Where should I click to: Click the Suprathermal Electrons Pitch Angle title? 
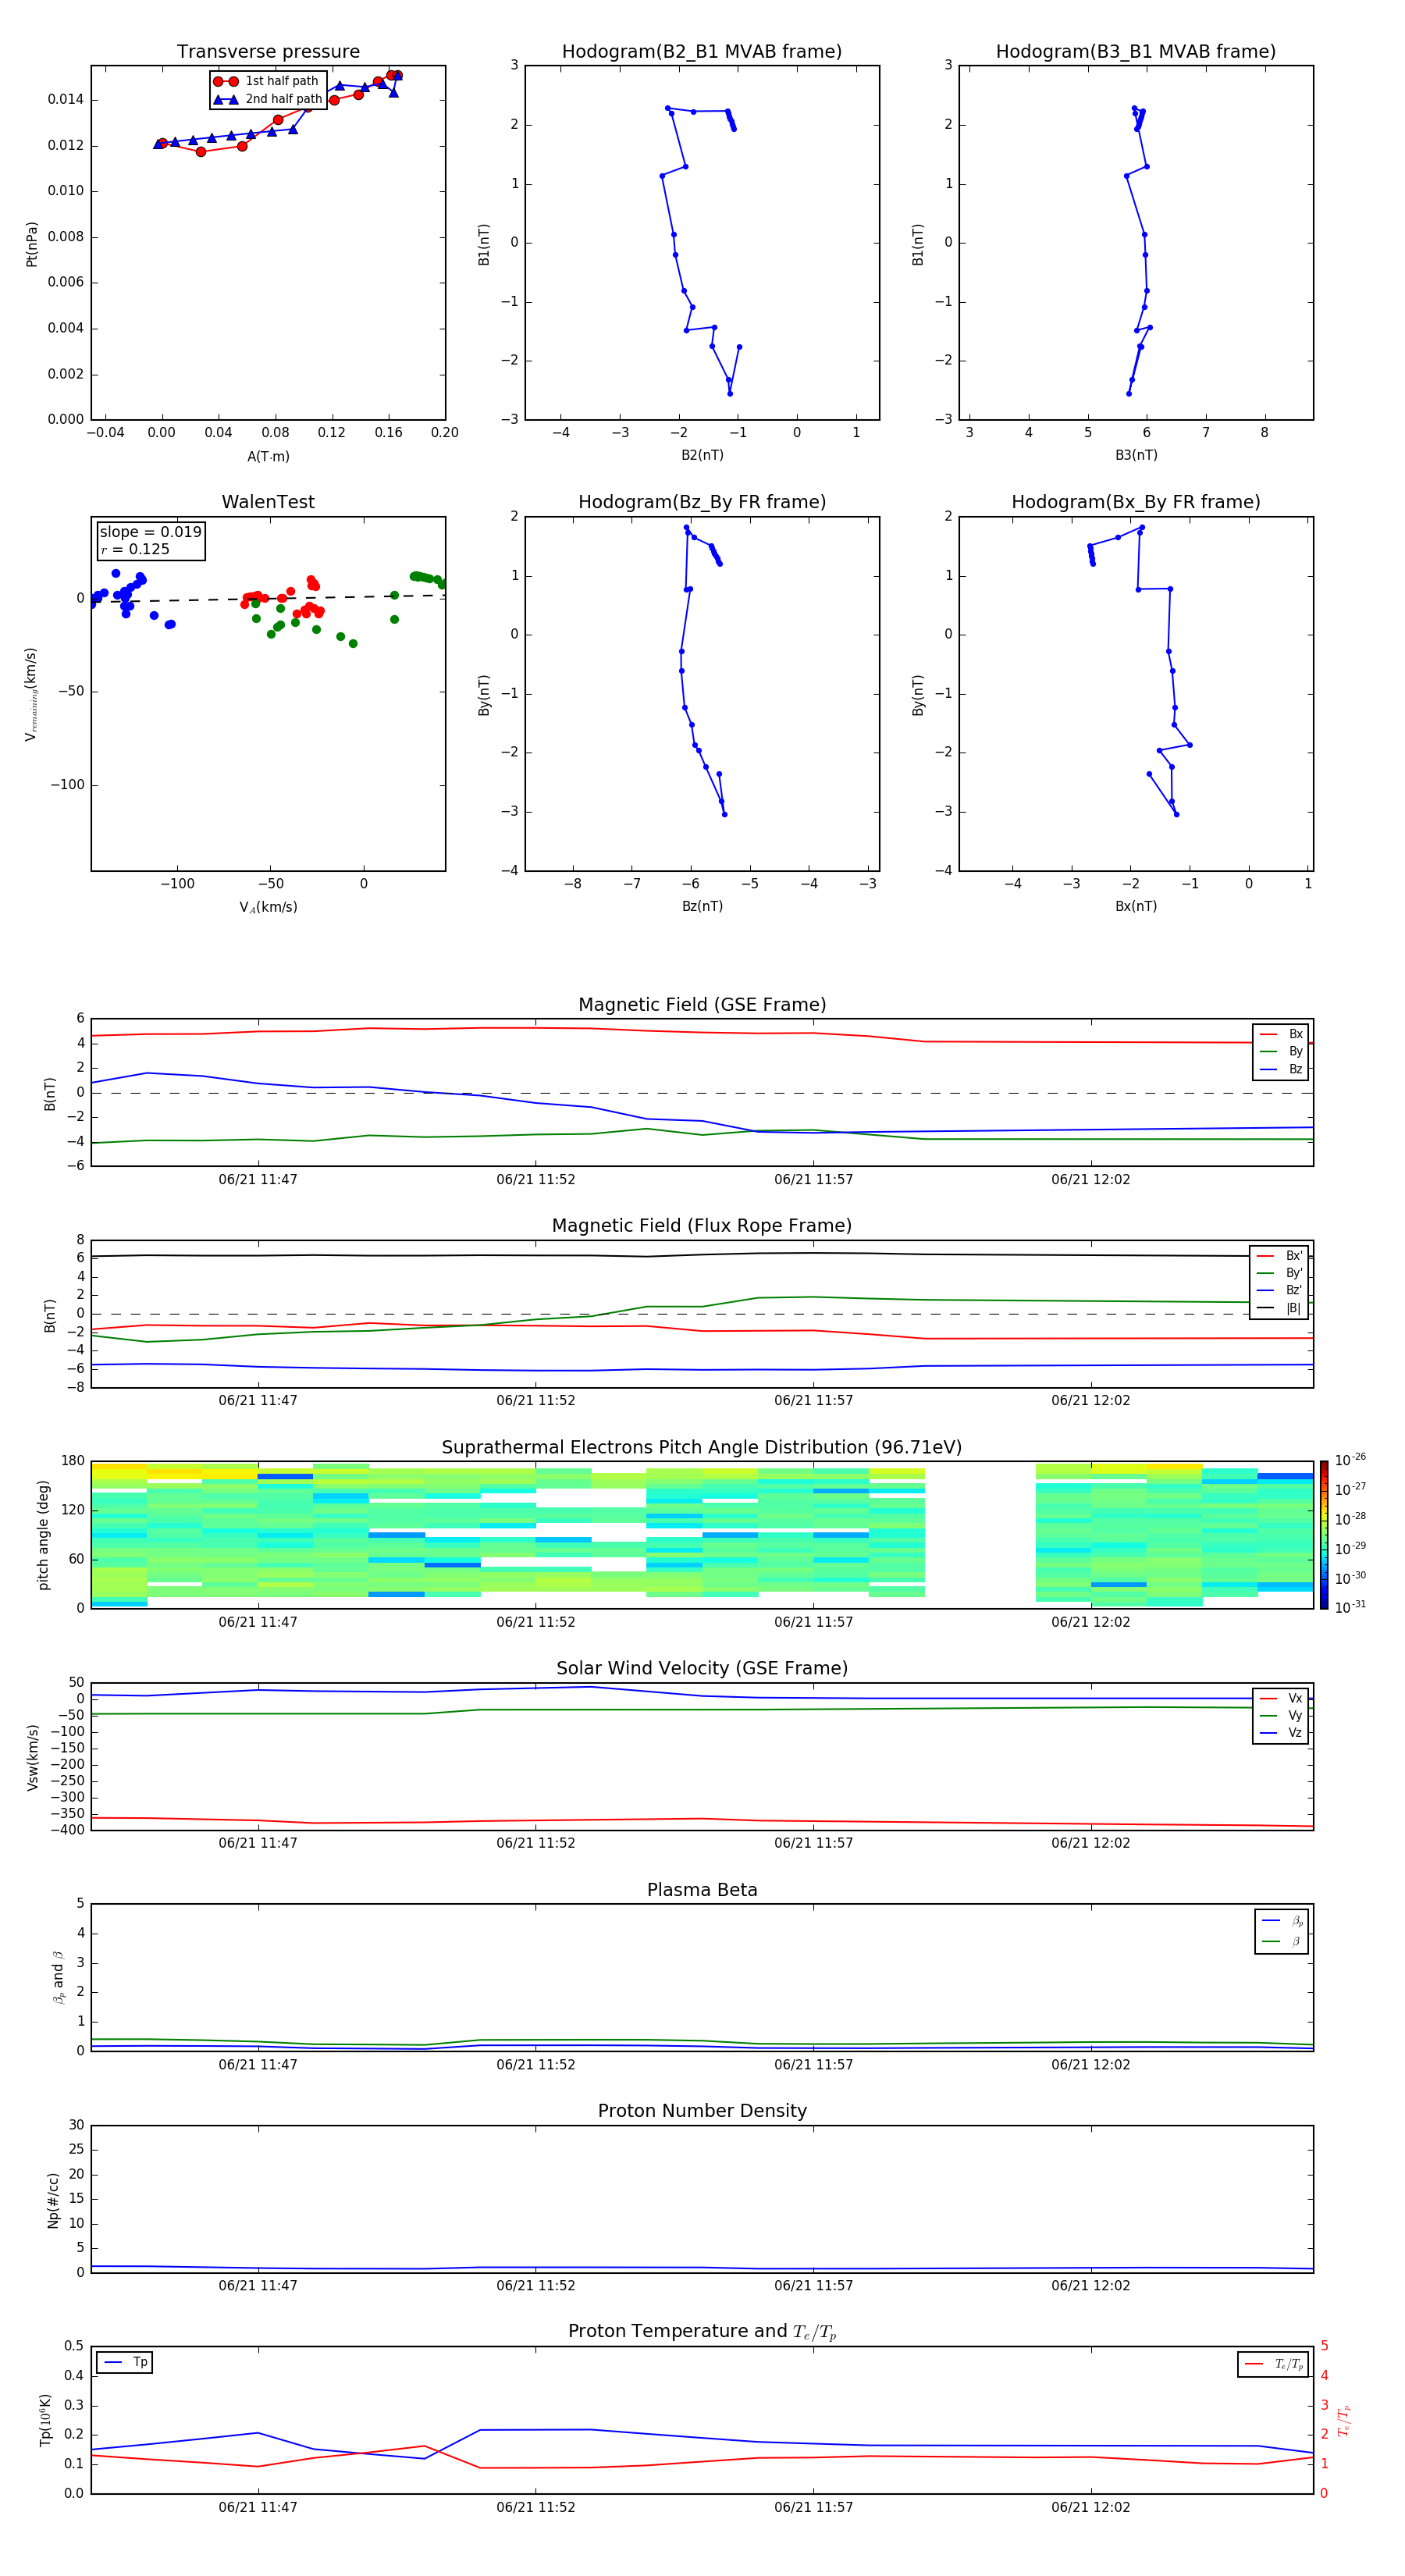coord(702,1448)
